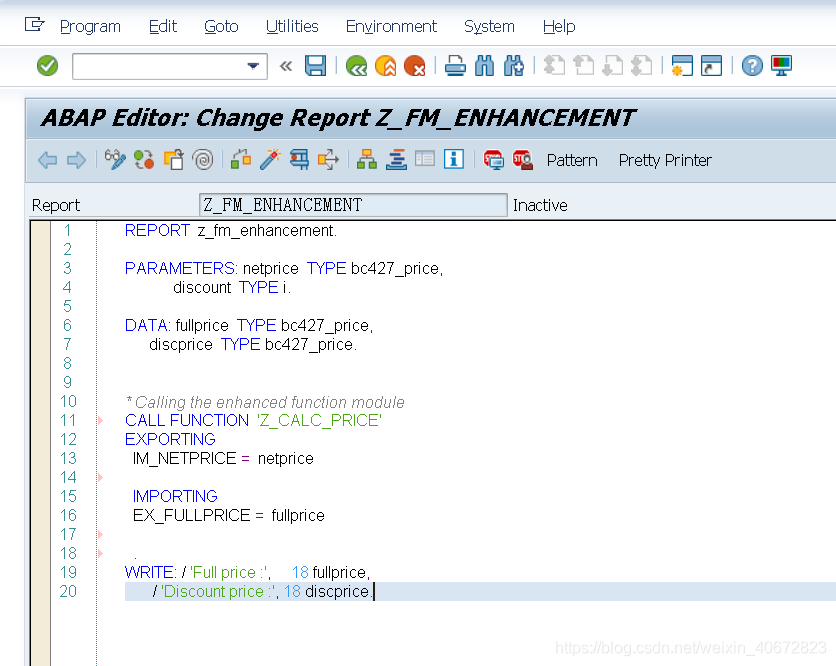Open the Goto menu
This screenshot has height=666, width=836.
[221, 26]
